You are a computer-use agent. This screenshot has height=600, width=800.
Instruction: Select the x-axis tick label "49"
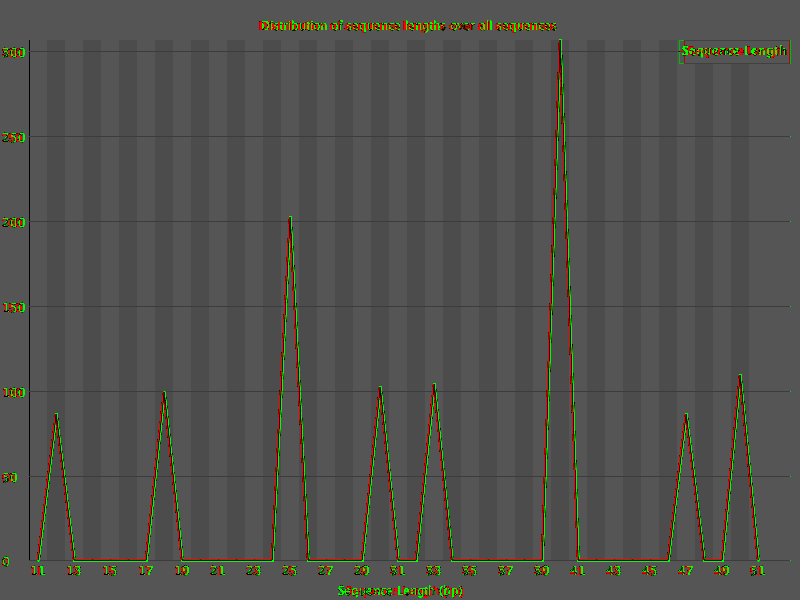click(721, 570)
